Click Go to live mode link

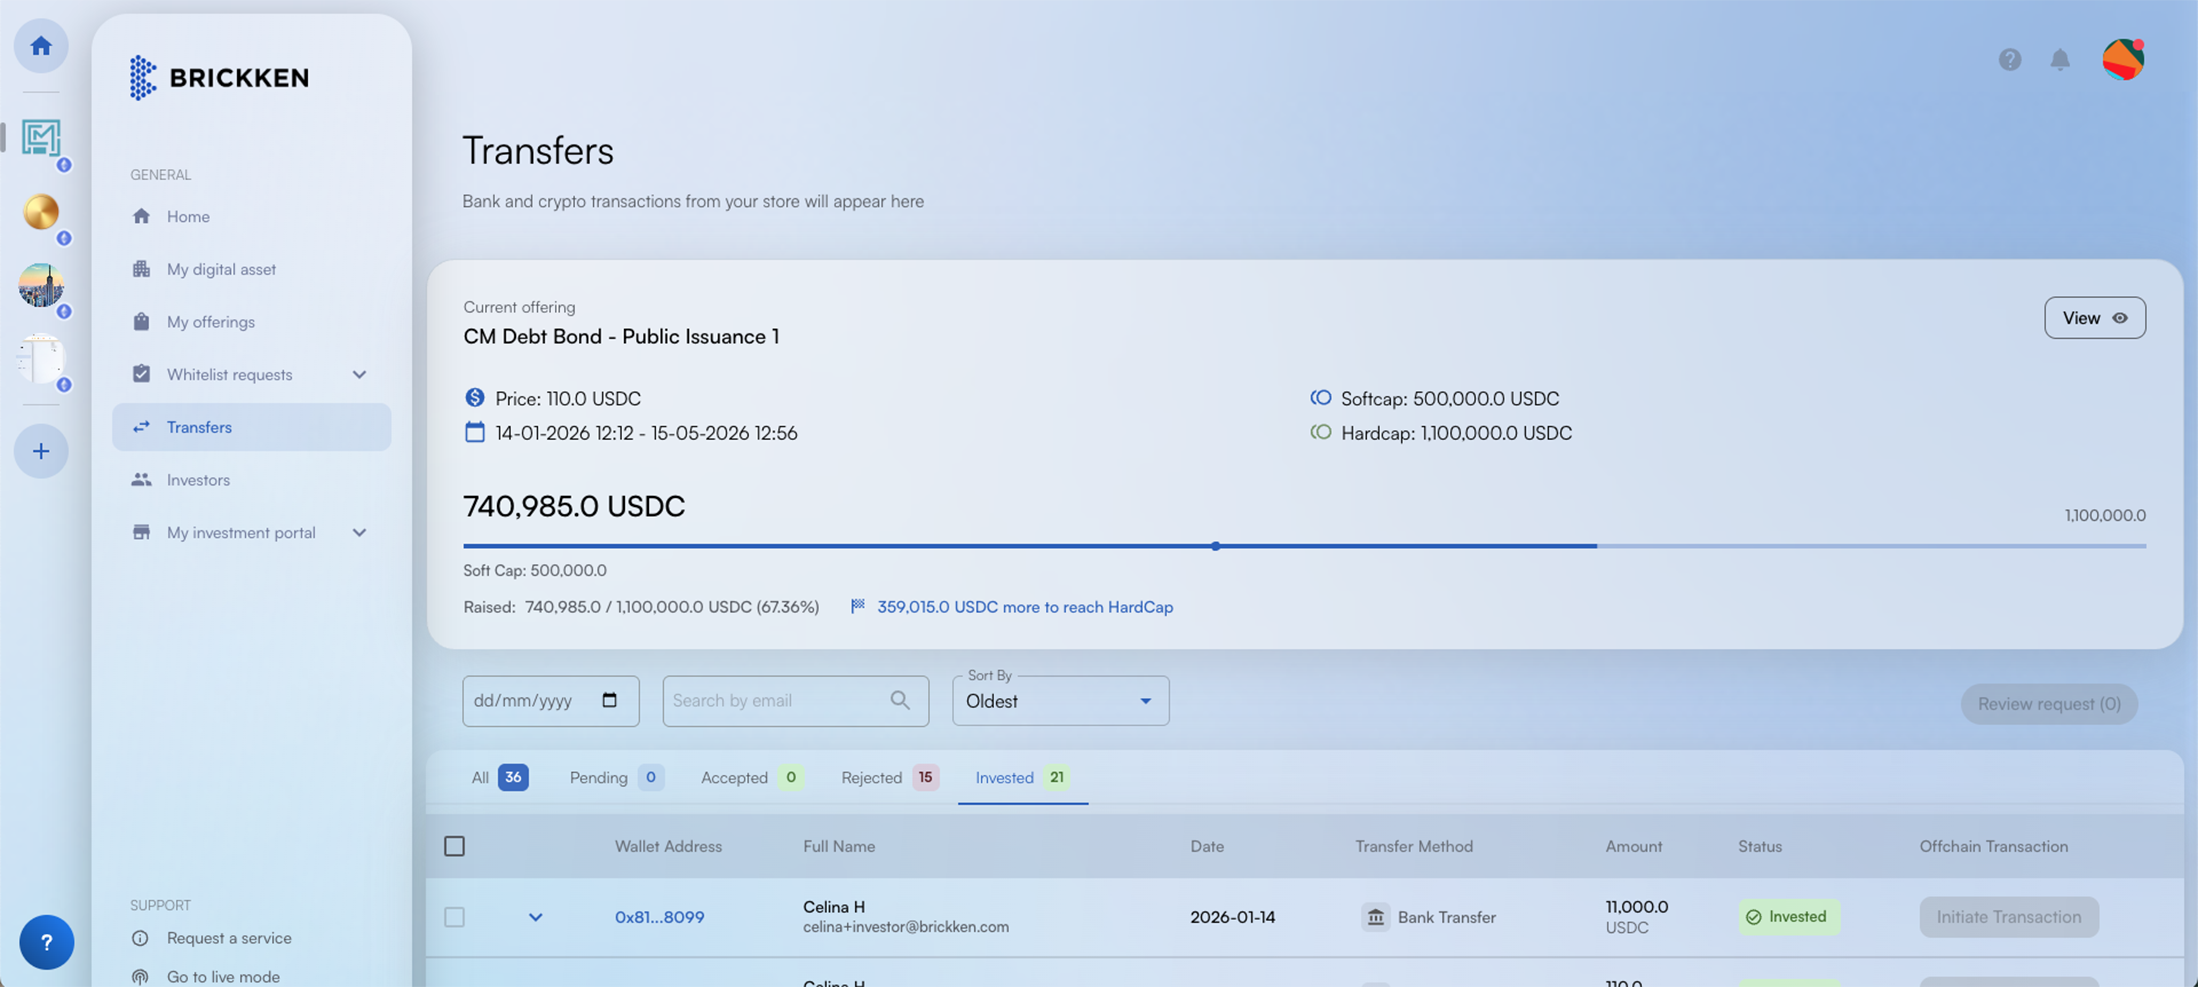[223, 977]
